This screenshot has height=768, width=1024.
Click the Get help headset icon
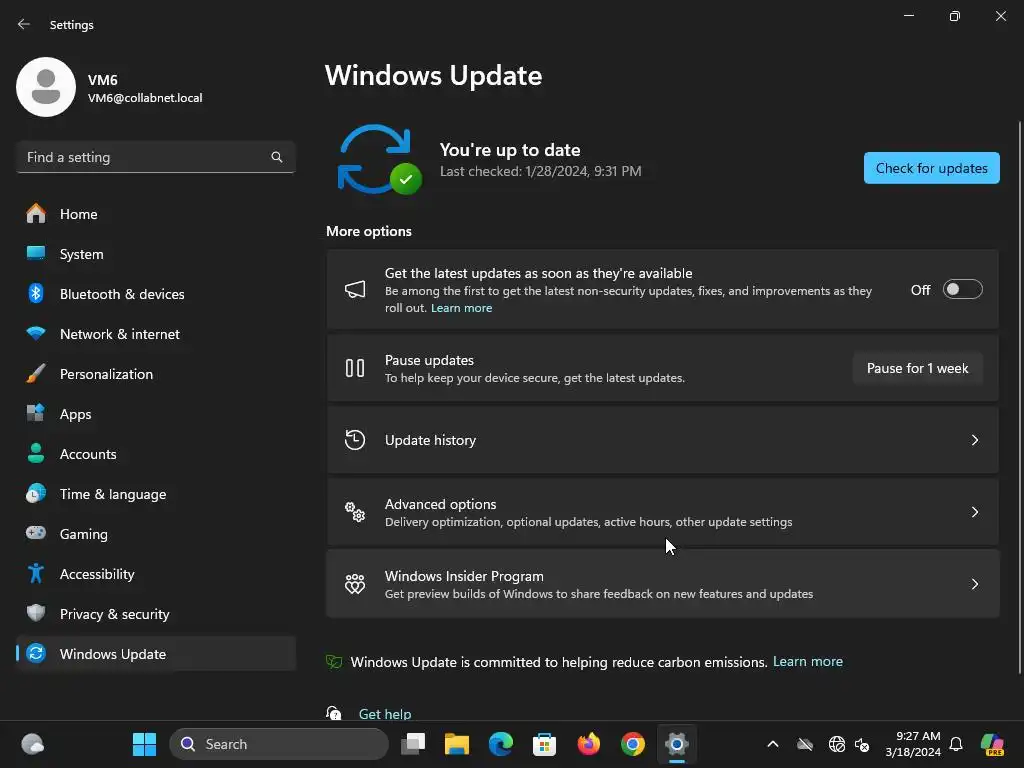click(334, 712)
